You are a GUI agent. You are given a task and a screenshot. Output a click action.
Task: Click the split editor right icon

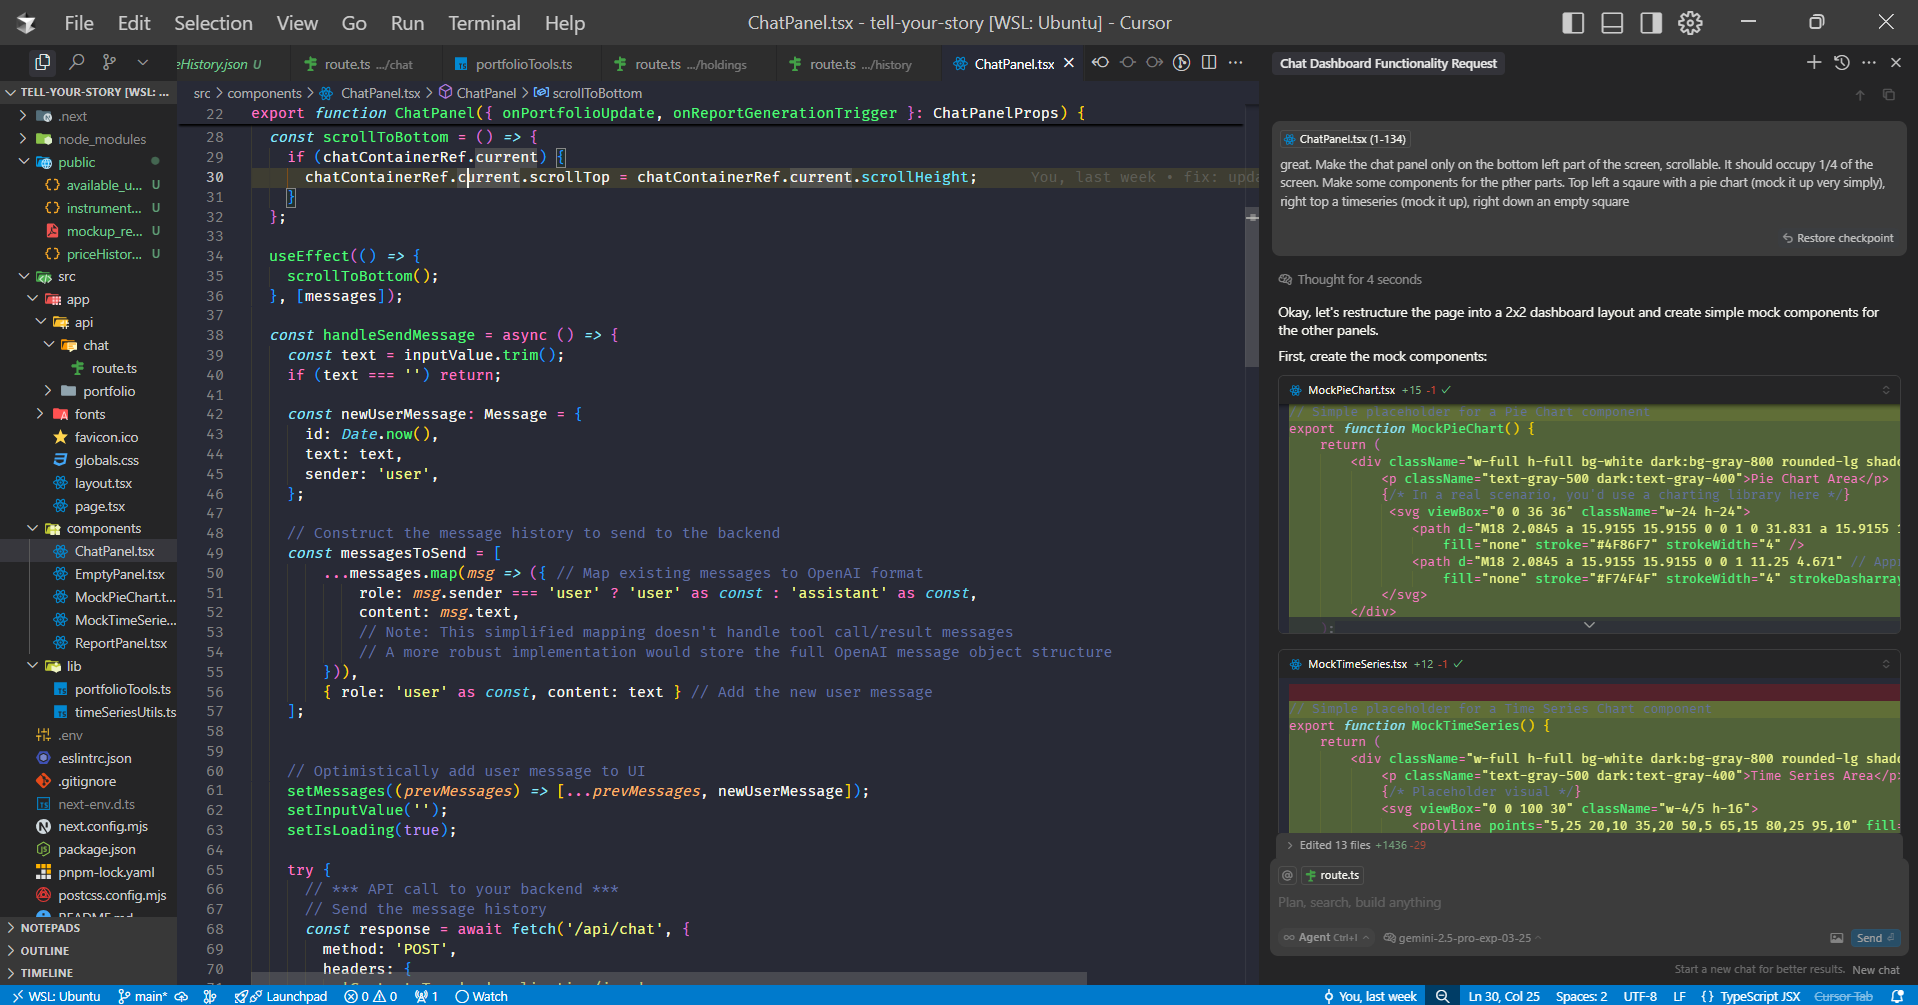[1209, 63]
